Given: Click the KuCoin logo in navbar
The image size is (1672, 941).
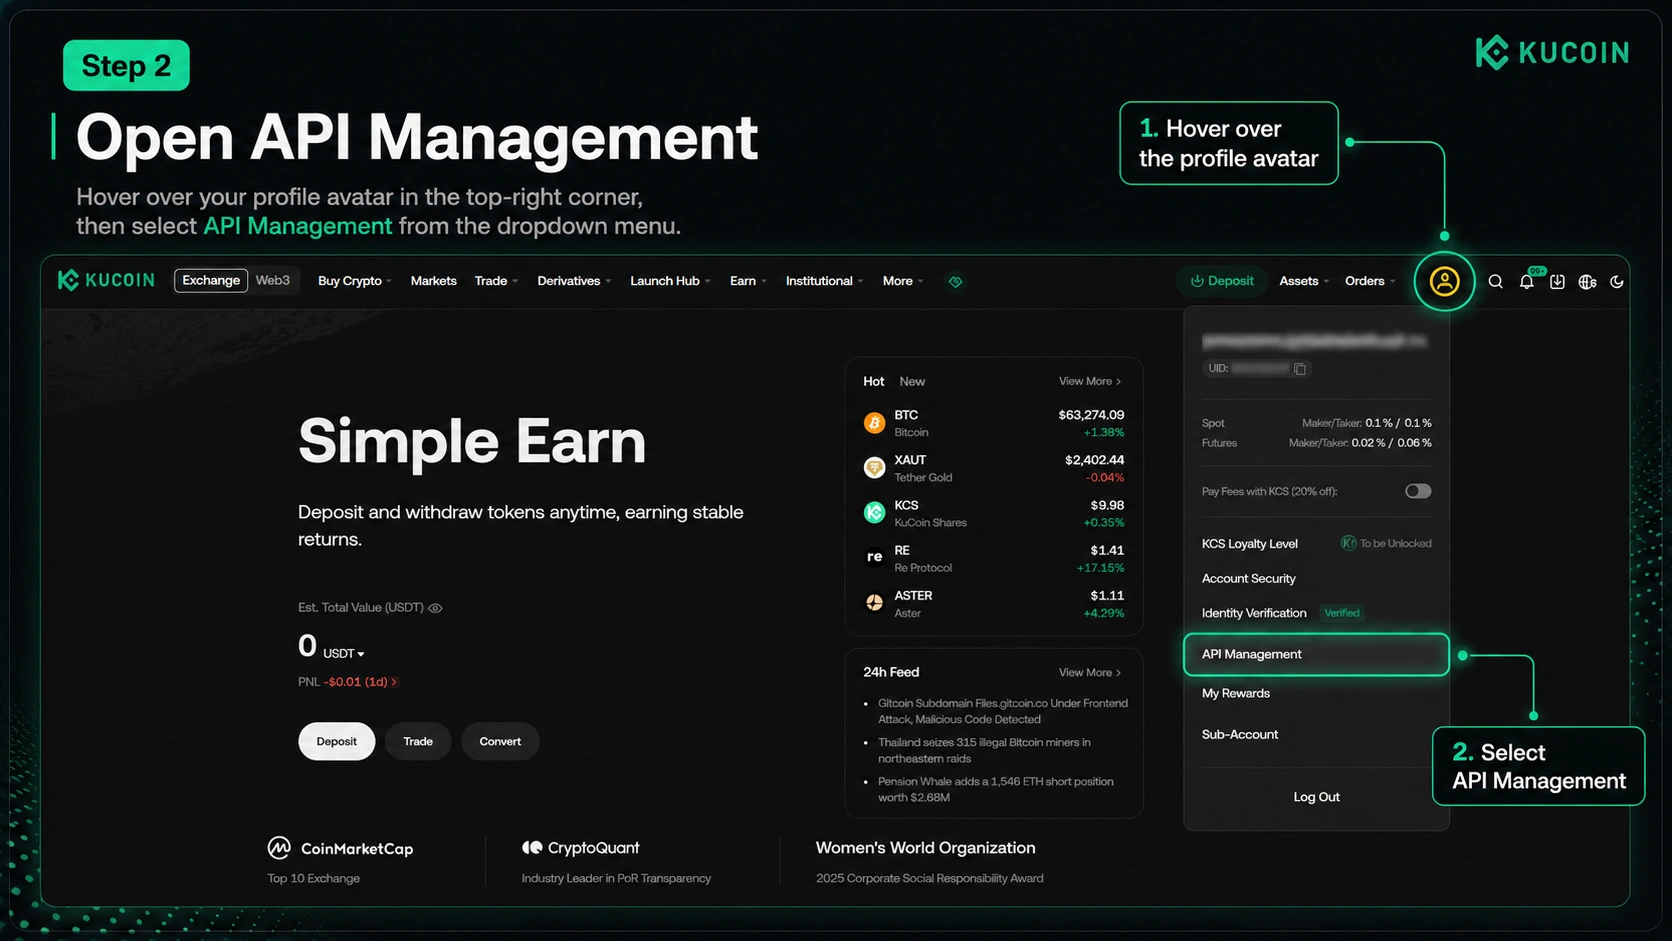Looking at the screenshot, I should tap(106, 280).
